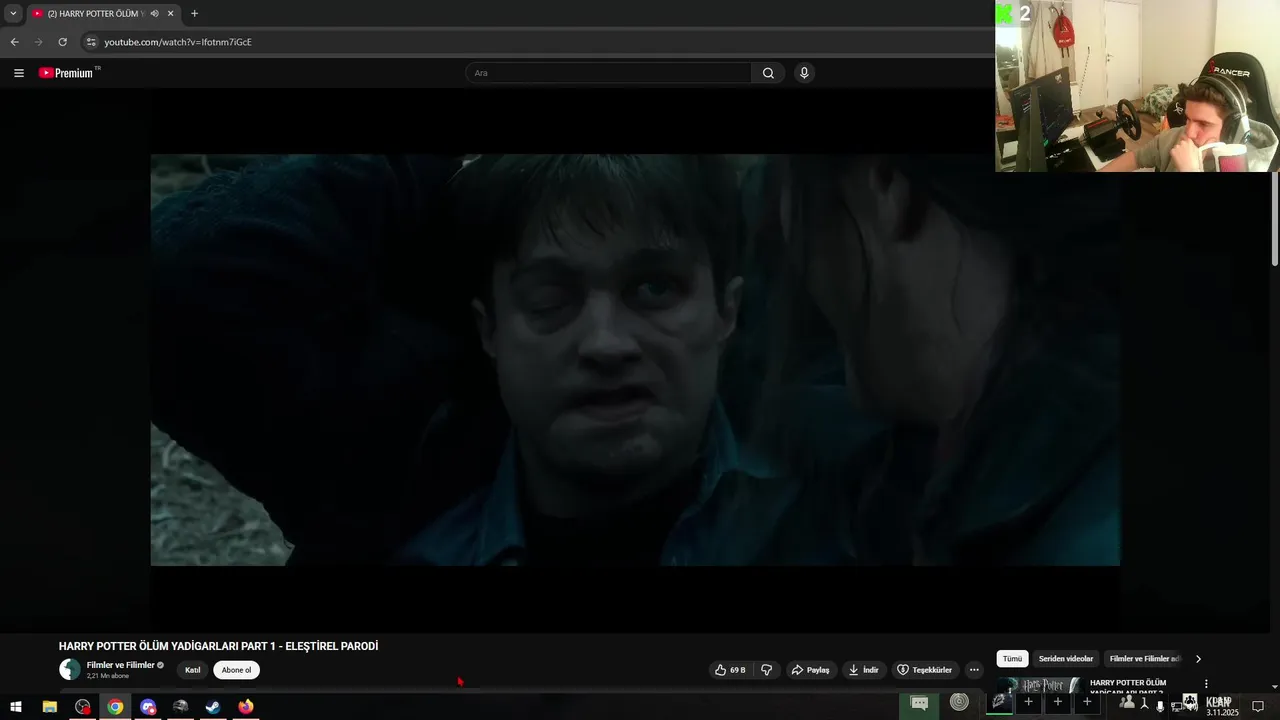This screenshot has width=1280, height=720.
Task: Subscribe with the Abone ol button
Action: point(236,670)
